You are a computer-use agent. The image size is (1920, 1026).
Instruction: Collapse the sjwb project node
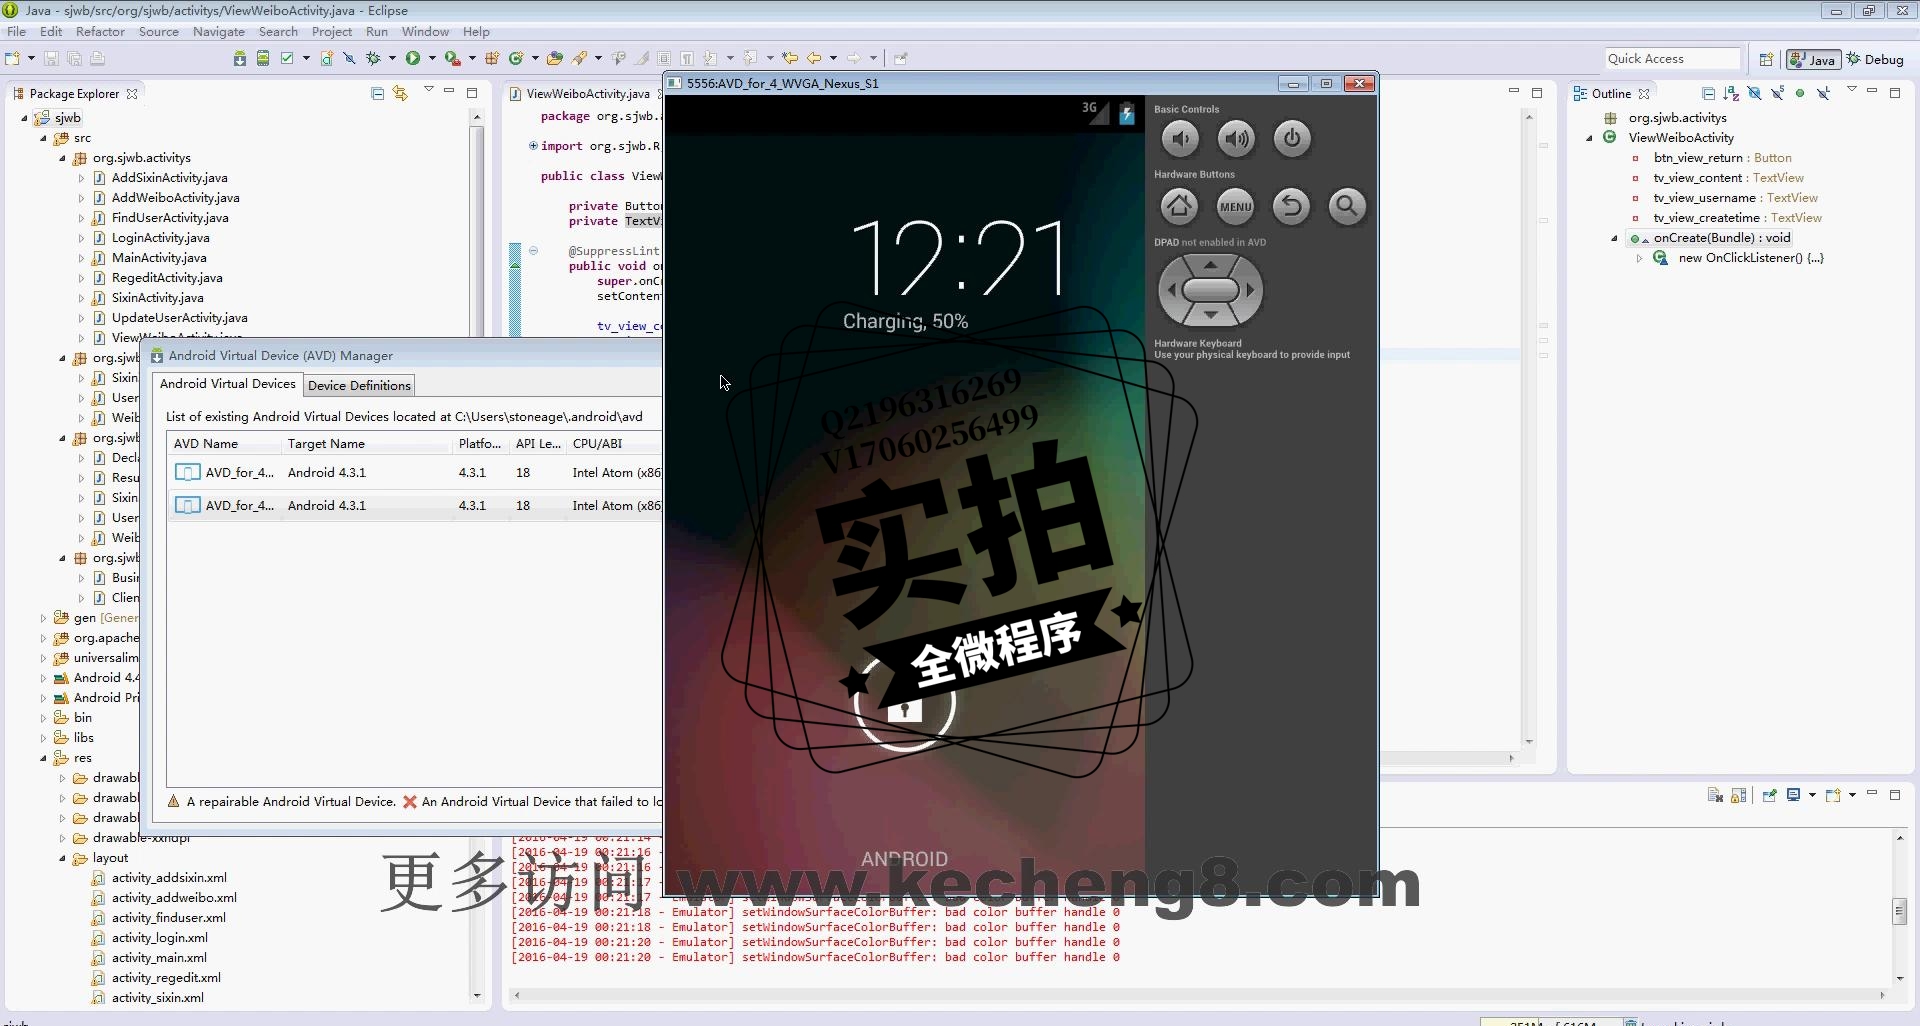(x=24, y=118)
